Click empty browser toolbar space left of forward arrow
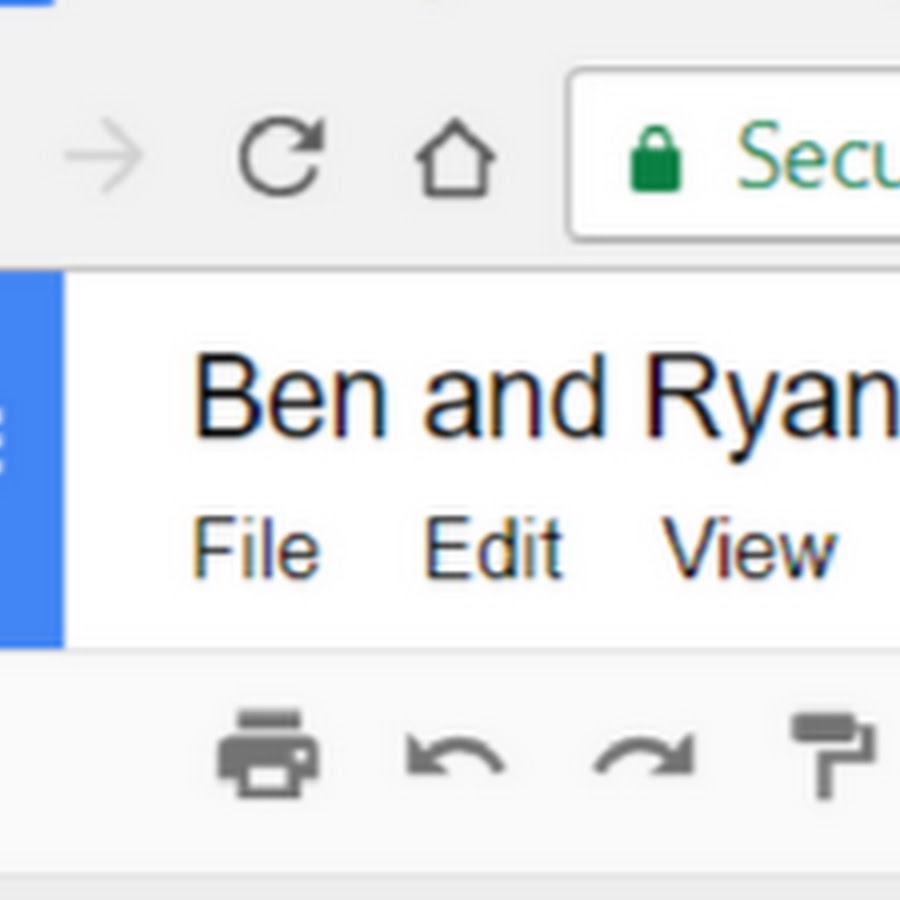 coord(25,157)
